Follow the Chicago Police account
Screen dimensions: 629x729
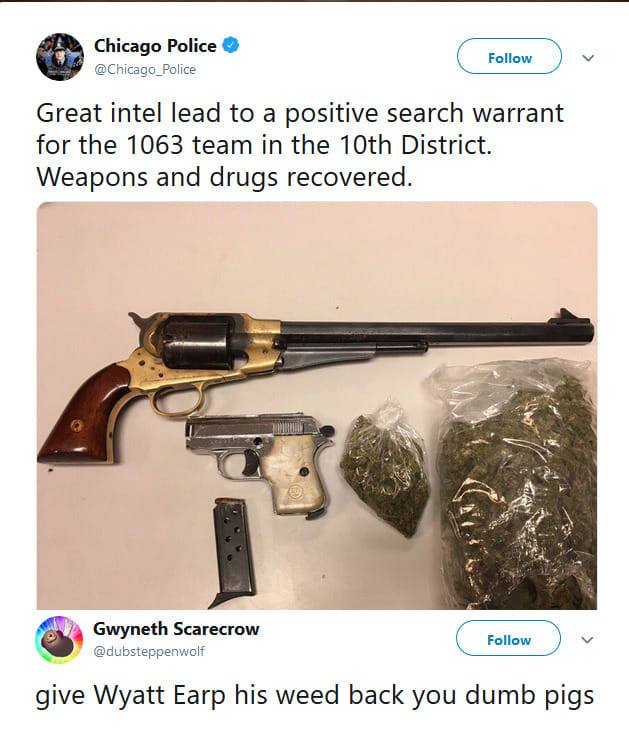pyautogui.click(x=510, y=56)
